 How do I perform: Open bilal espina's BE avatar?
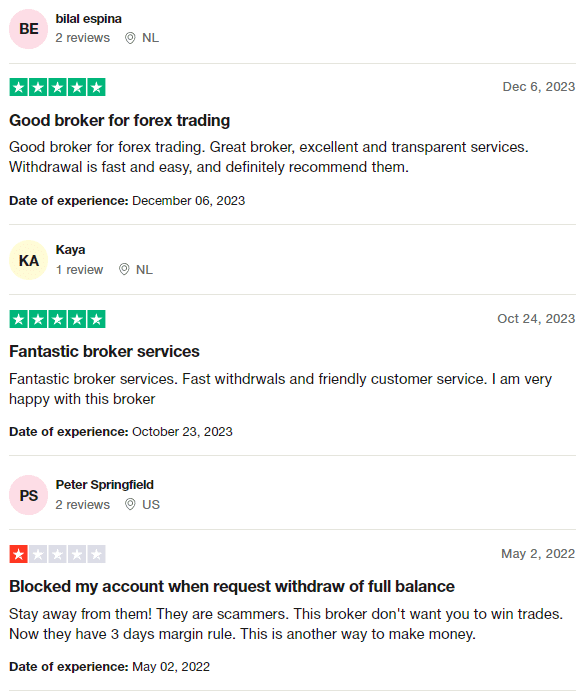(x=28, y=29)
